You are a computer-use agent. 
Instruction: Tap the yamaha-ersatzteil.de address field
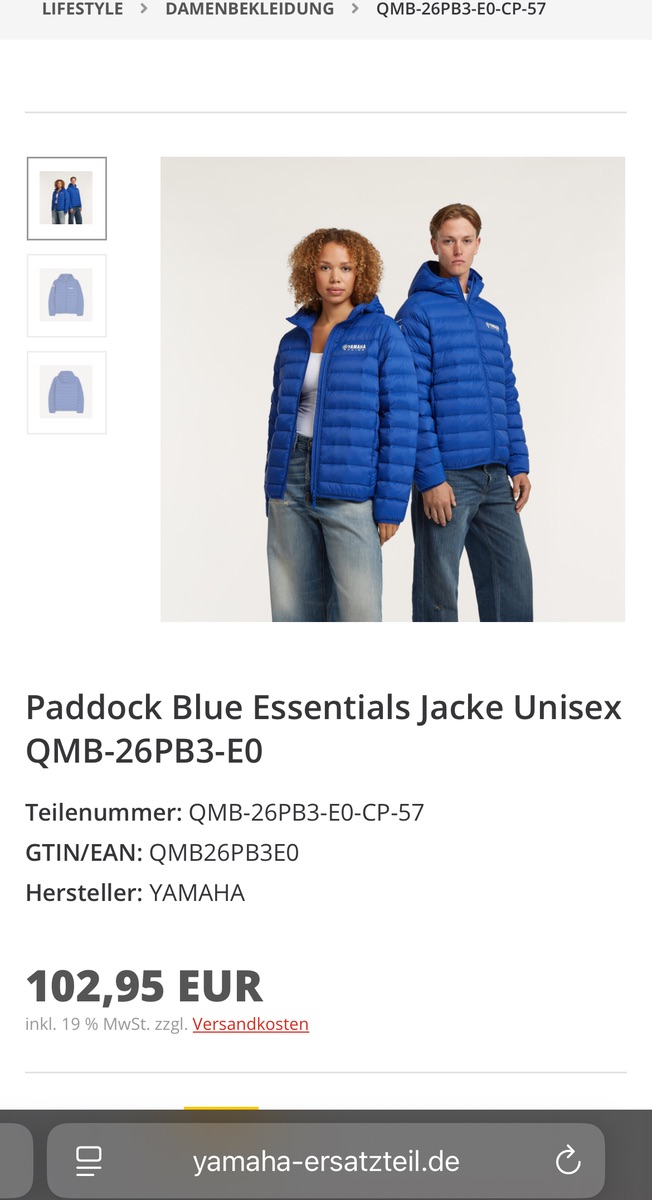326,1161
